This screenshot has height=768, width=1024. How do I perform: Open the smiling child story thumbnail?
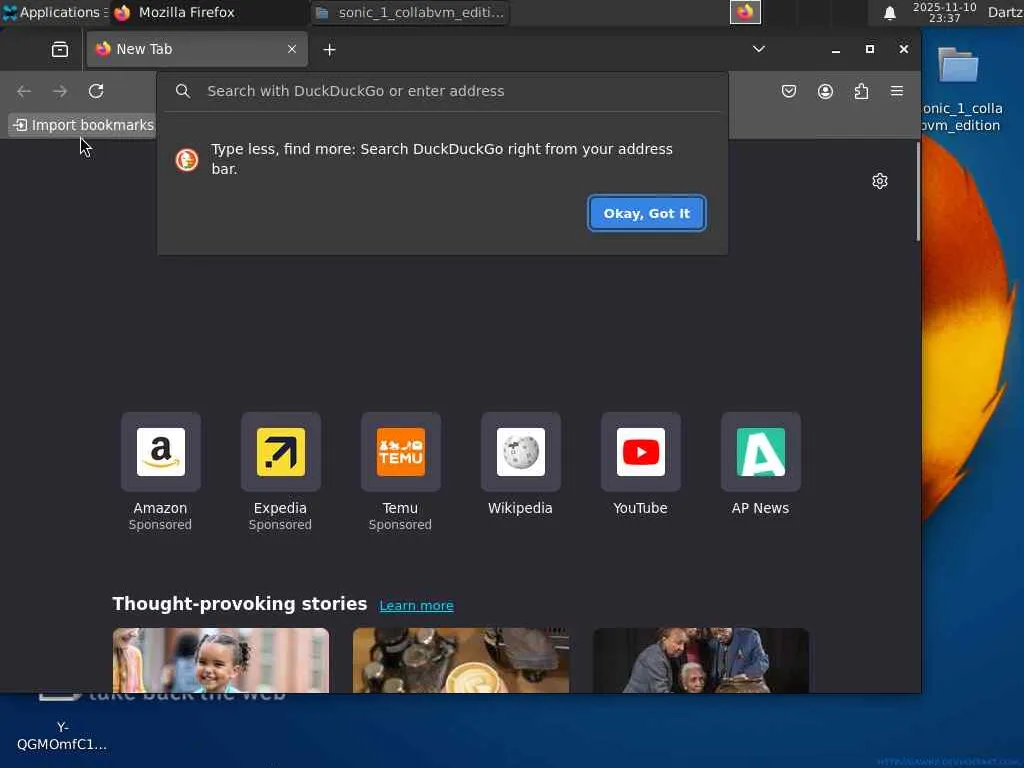coord(221,660)
